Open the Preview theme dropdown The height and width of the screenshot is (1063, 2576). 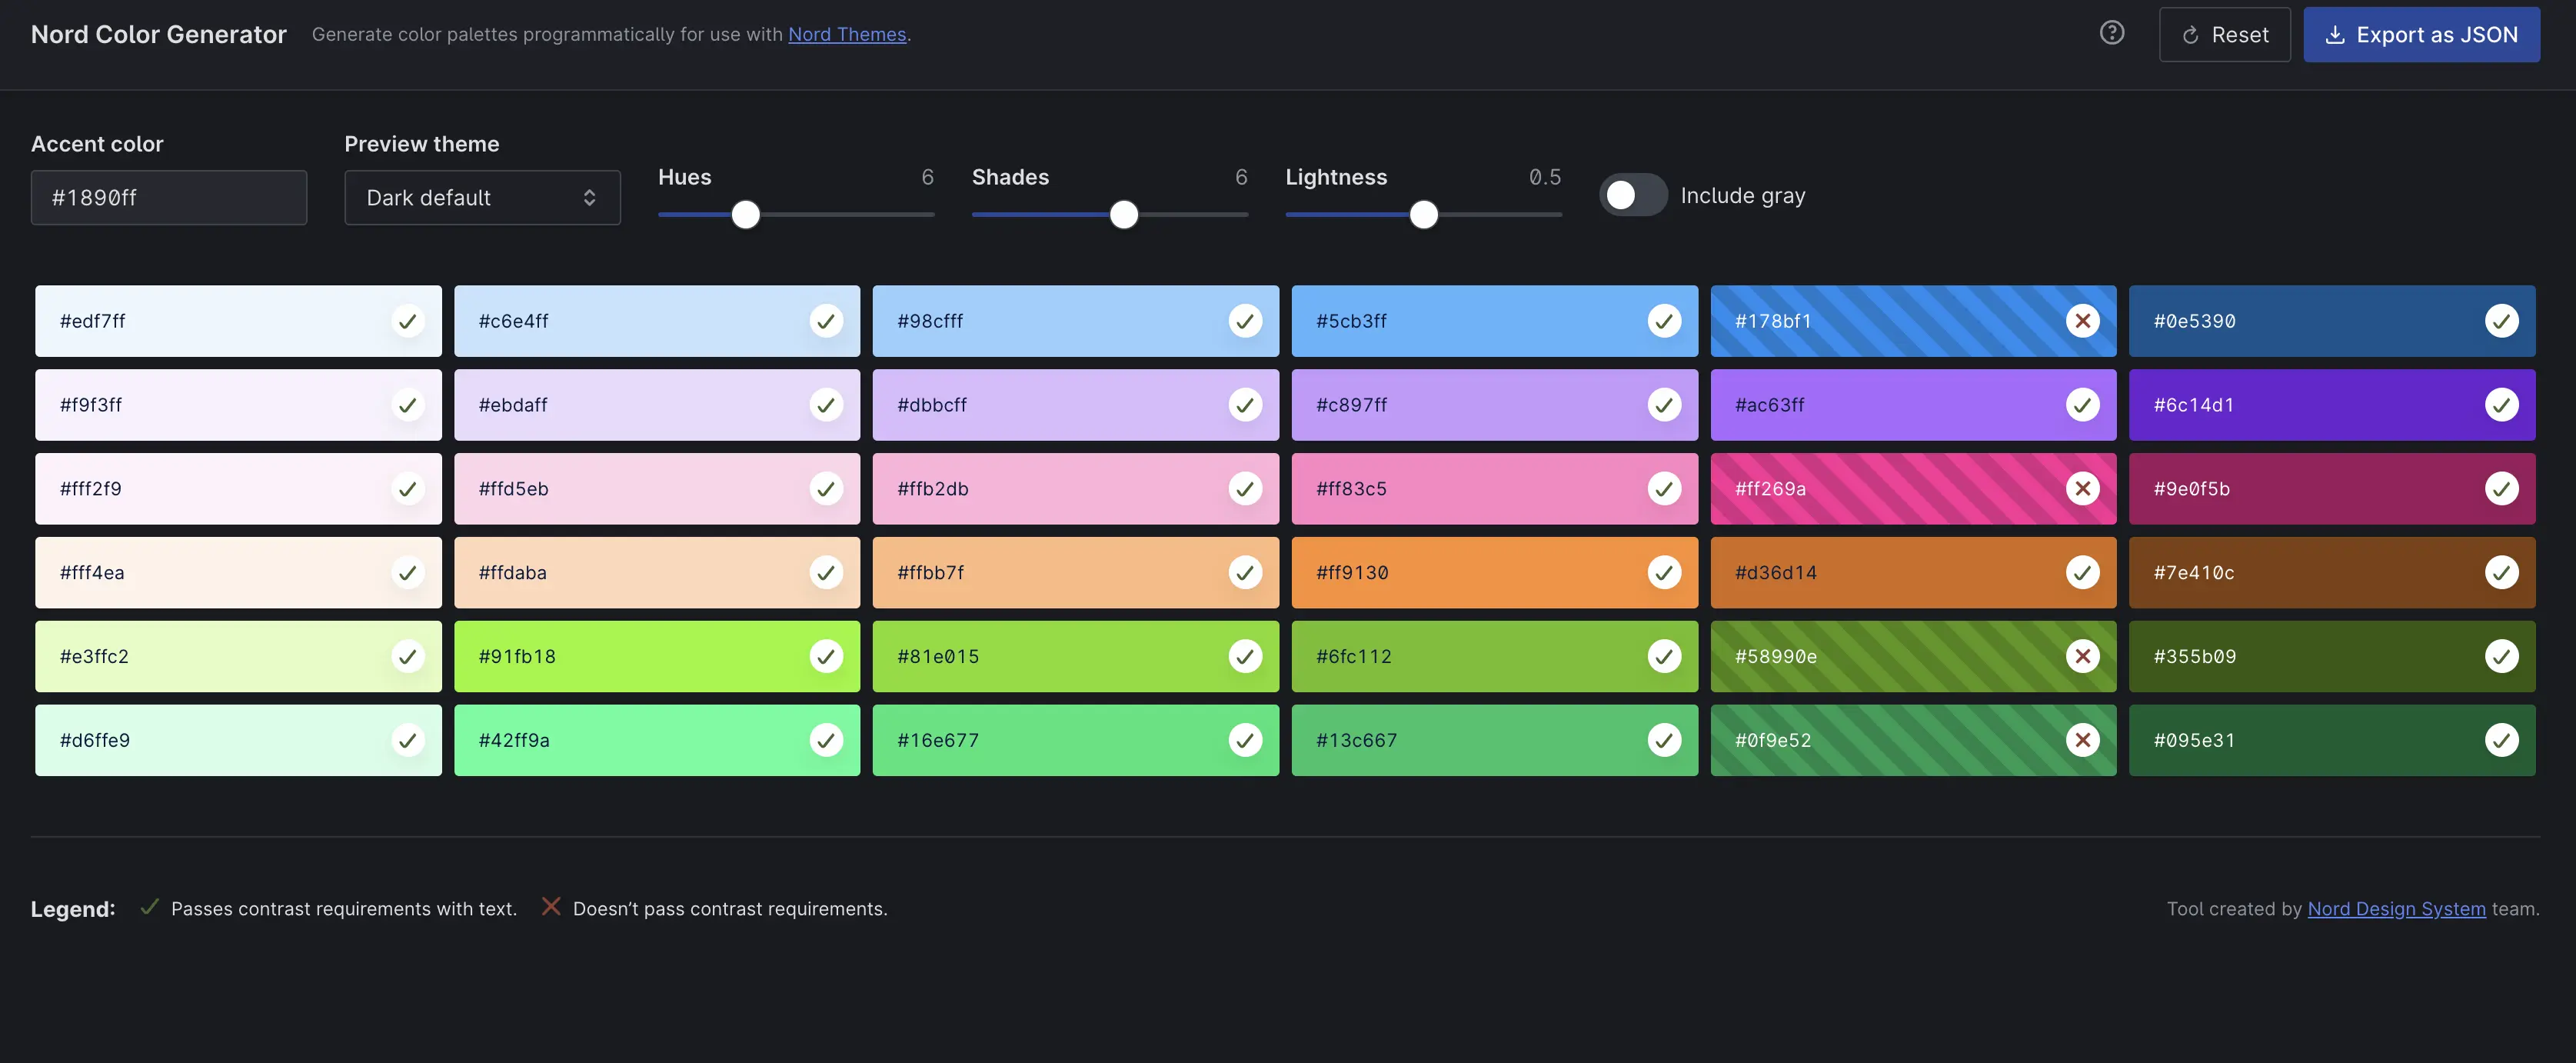pos(482,198)
